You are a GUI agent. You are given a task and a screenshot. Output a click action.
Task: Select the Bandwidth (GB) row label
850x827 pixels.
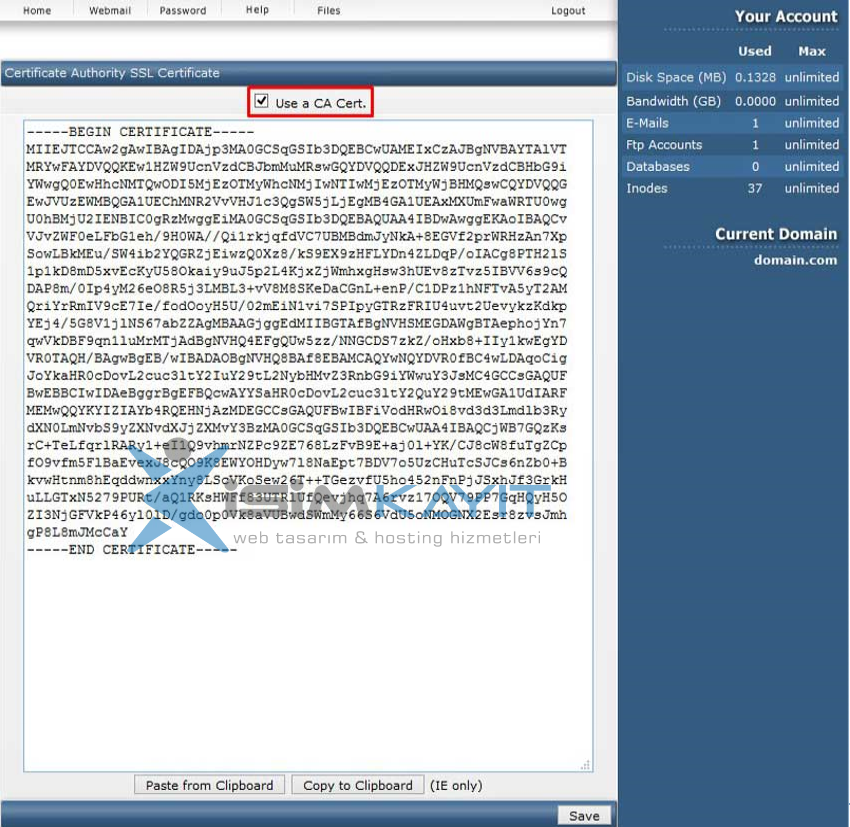[673, 101]
